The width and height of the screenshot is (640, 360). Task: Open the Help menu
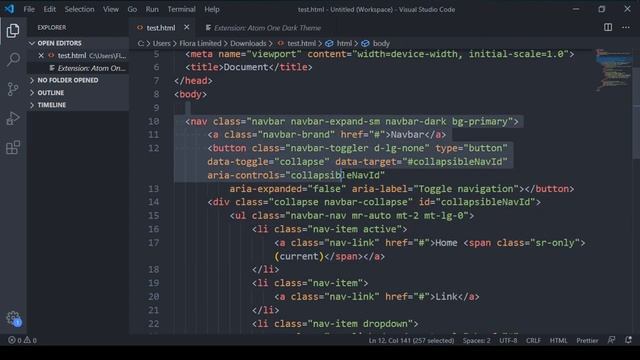[212, 9]
